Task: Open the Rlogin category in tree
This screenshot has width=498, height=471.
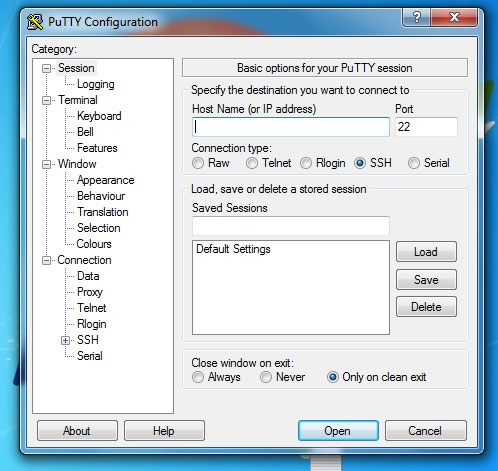Action: [92, 324]
